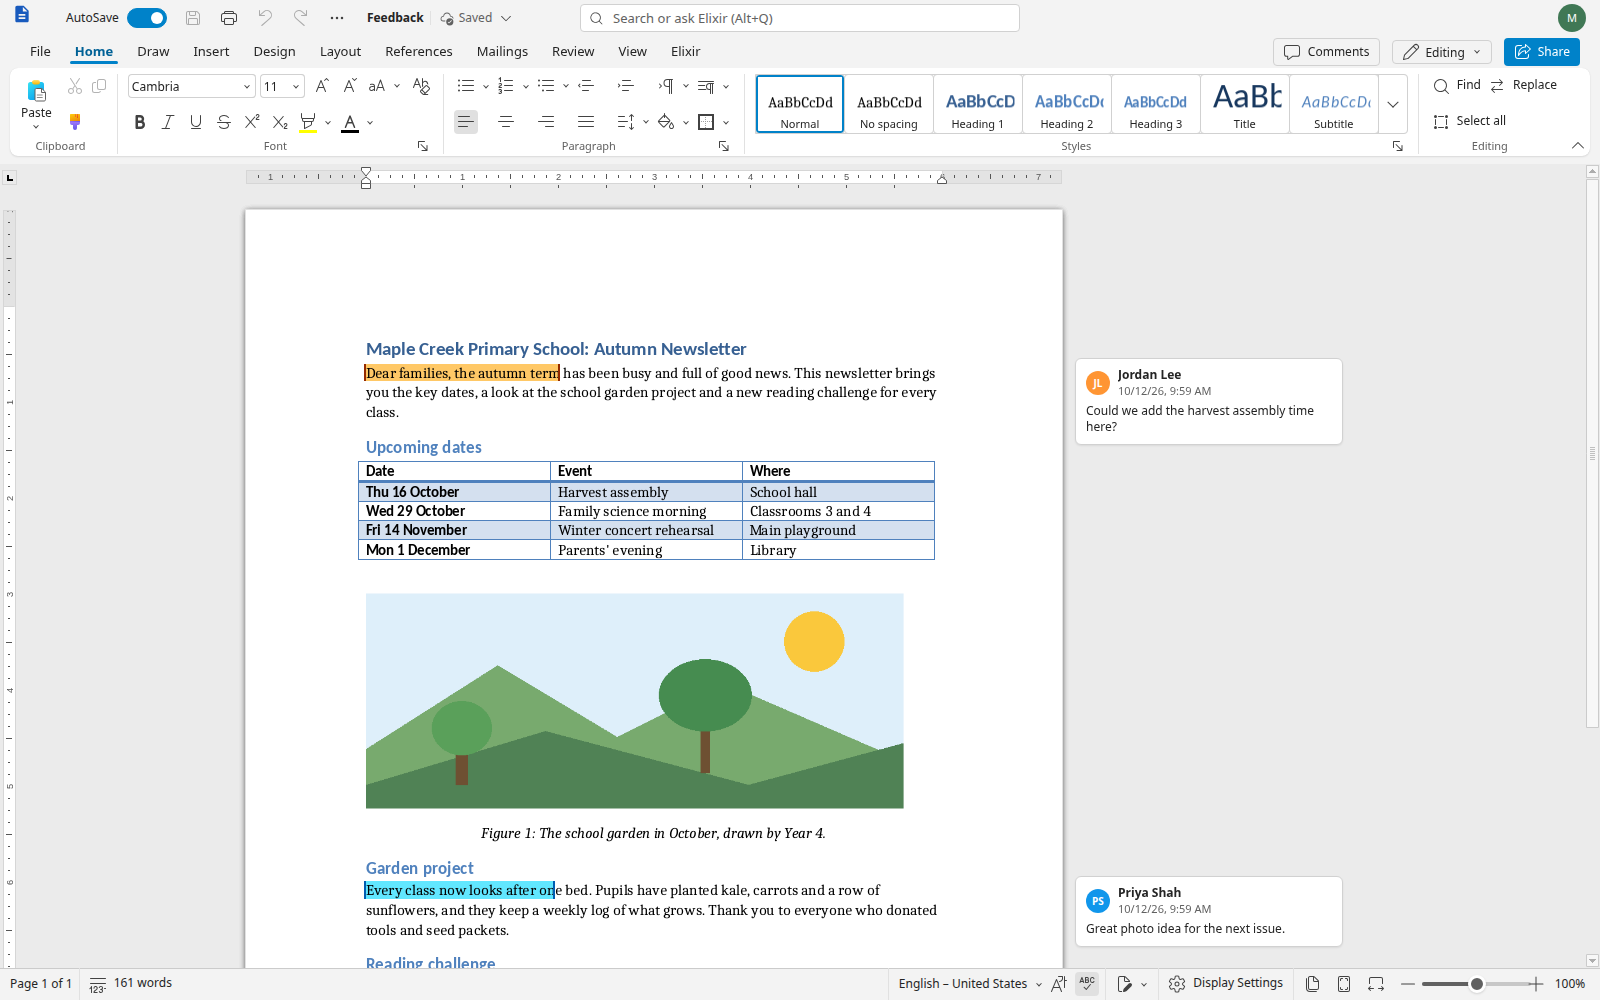1600x1000 pixels.
Task: Apply Subscript formatting
Action: (280, 122)
